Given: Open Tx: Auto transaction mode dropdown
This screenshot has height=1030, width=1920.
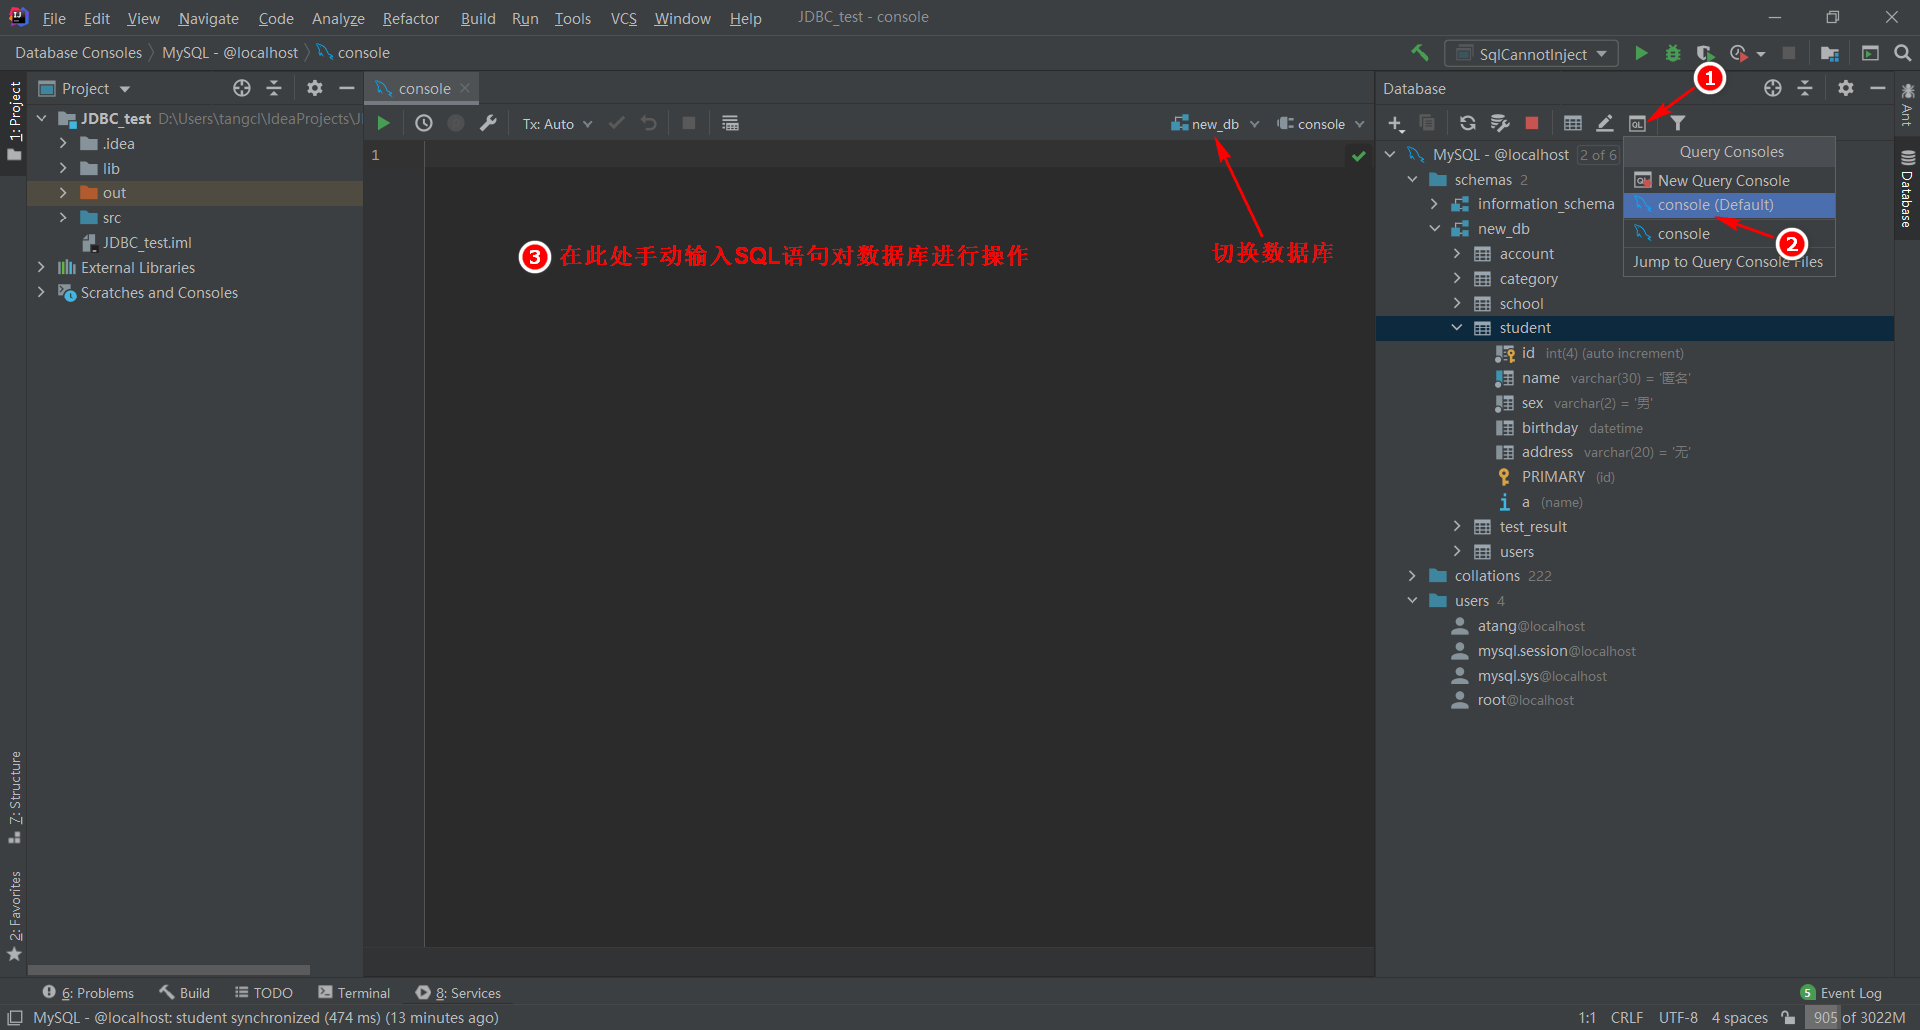Looking at the screenshot, I should (557, 124).
